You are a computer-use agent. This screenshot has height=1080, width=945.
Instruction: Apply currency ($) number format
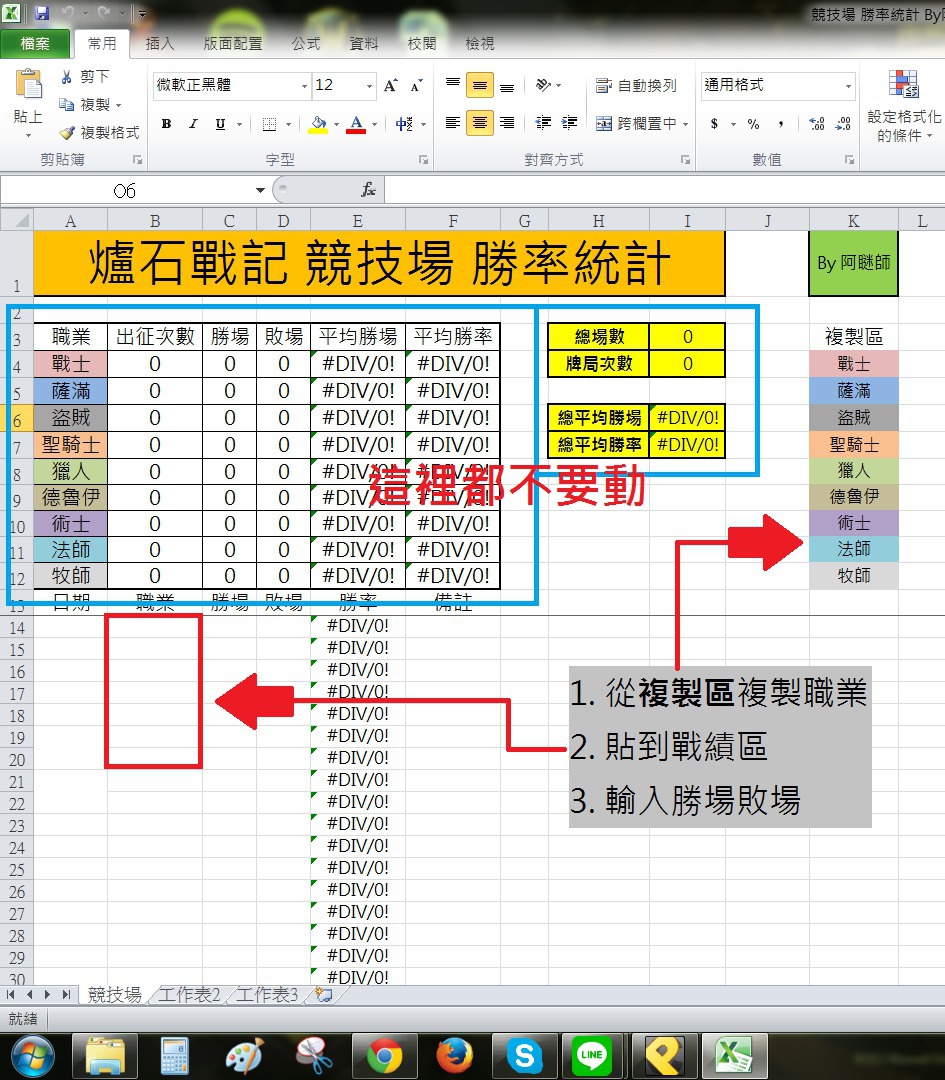tap(714, 124)
